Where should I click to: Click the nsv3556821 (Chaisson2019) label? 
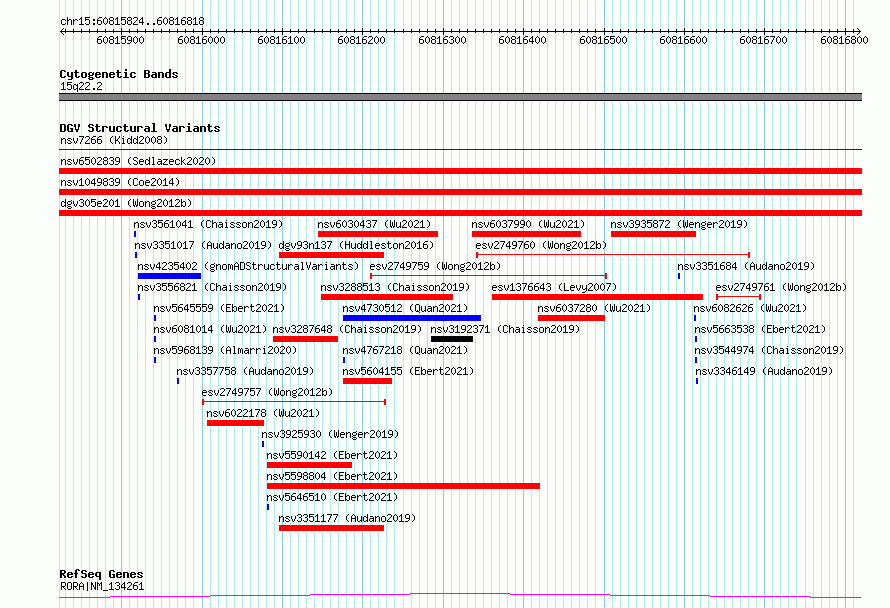212,287
